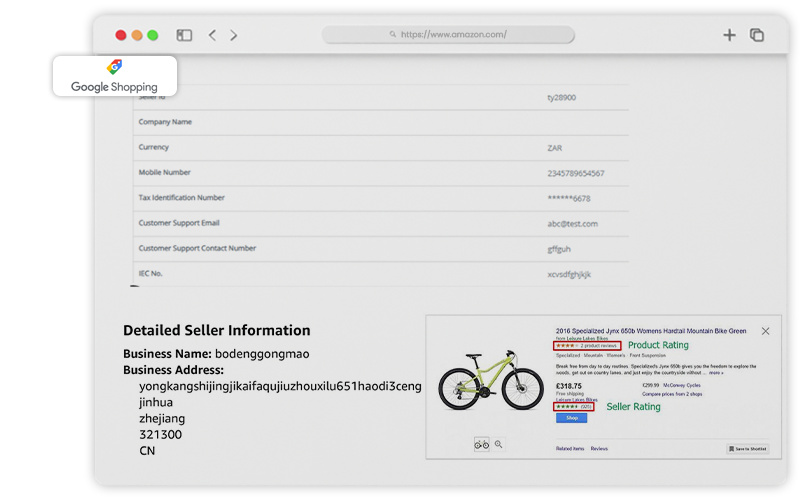Select the small bike thumbnail icon
This screenshot has width=800, height=500.
click(482, 444)
